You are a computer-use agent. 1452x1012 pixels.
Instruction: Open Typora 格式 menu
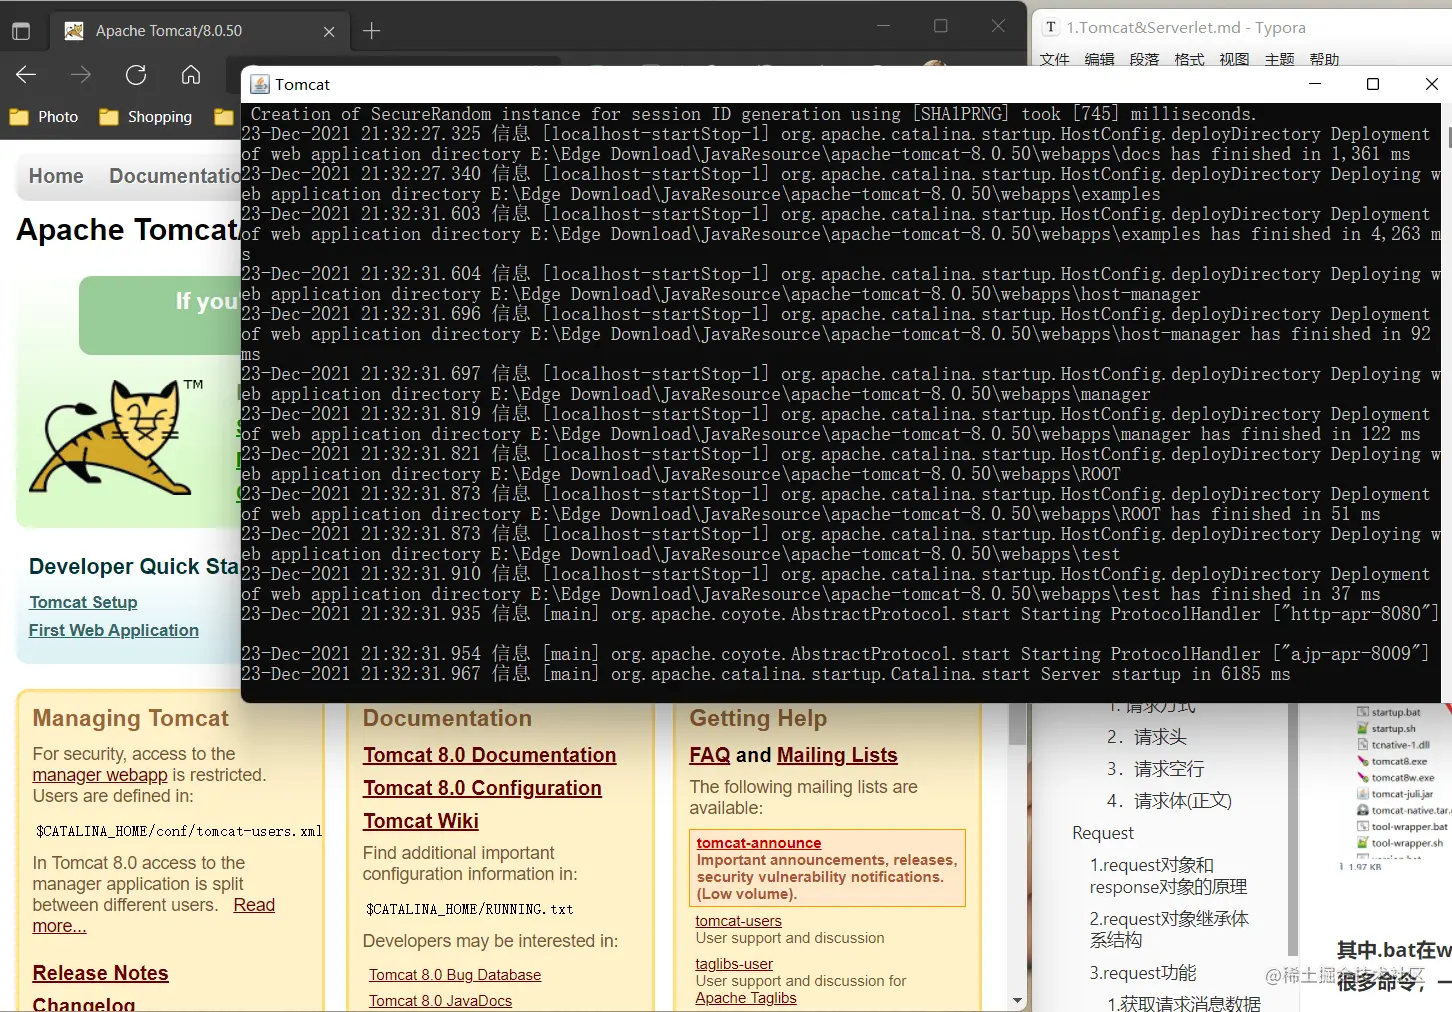(1189, 59)
